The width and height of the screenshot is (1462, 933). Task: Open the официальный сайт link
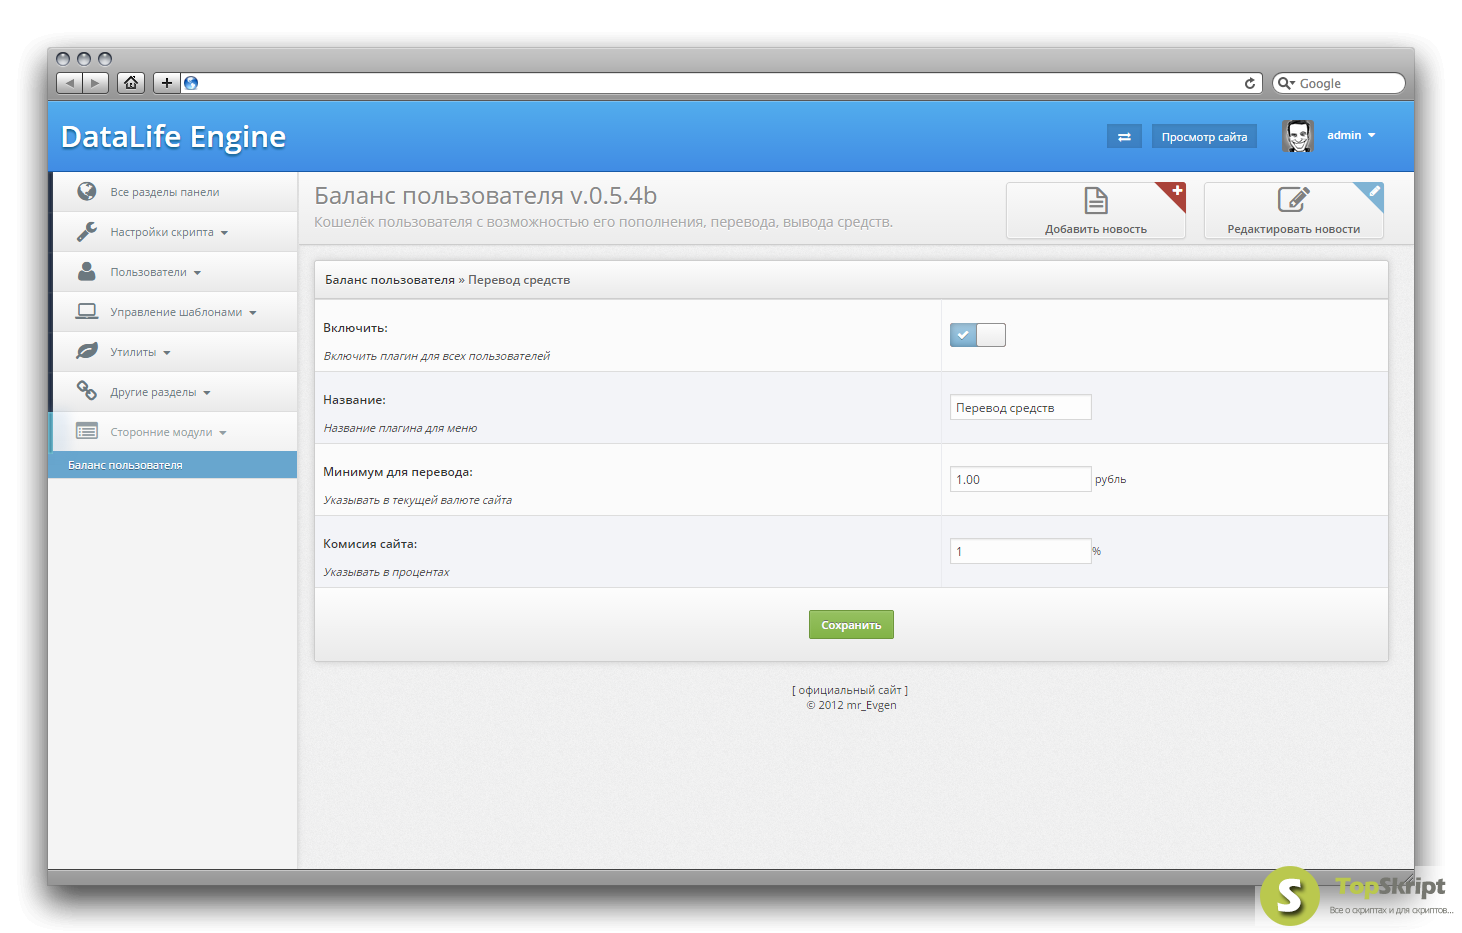tap(850, 690)
